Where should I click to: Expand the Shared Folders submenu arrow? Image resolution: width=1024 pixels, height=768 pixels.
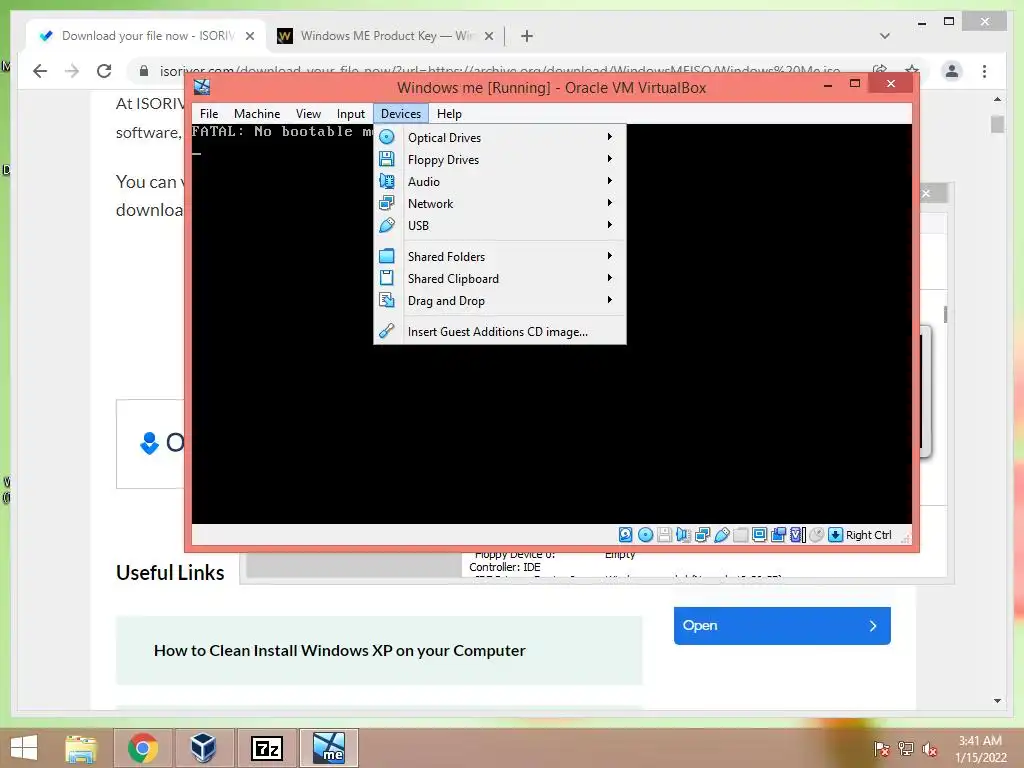point(609,256)
